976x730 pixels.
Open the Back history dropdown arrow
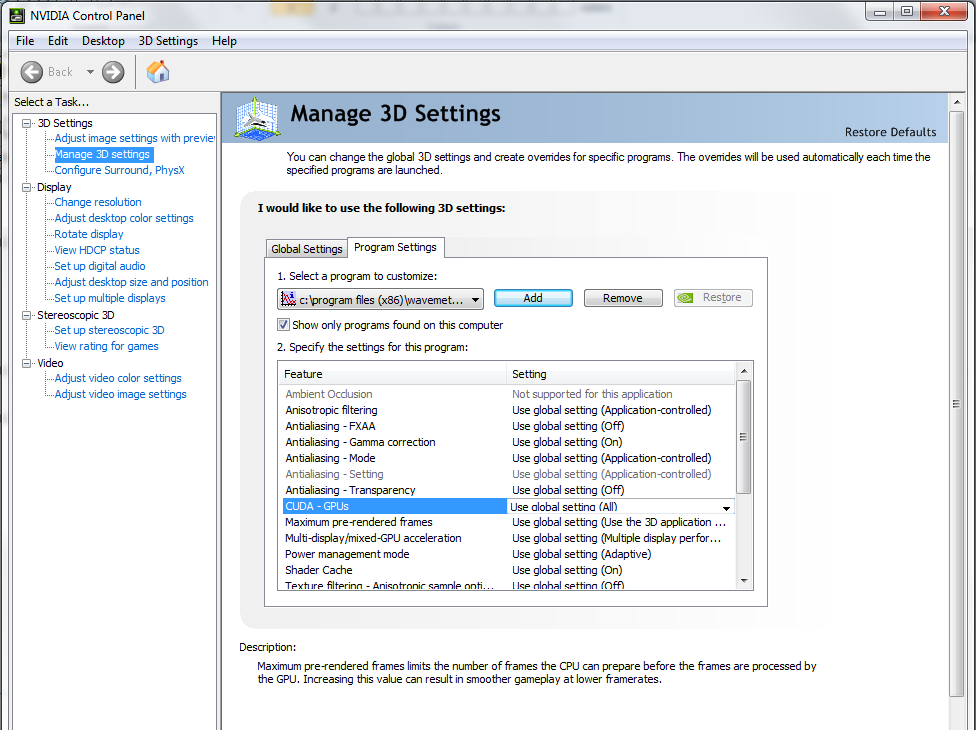[x=90, y=72]
